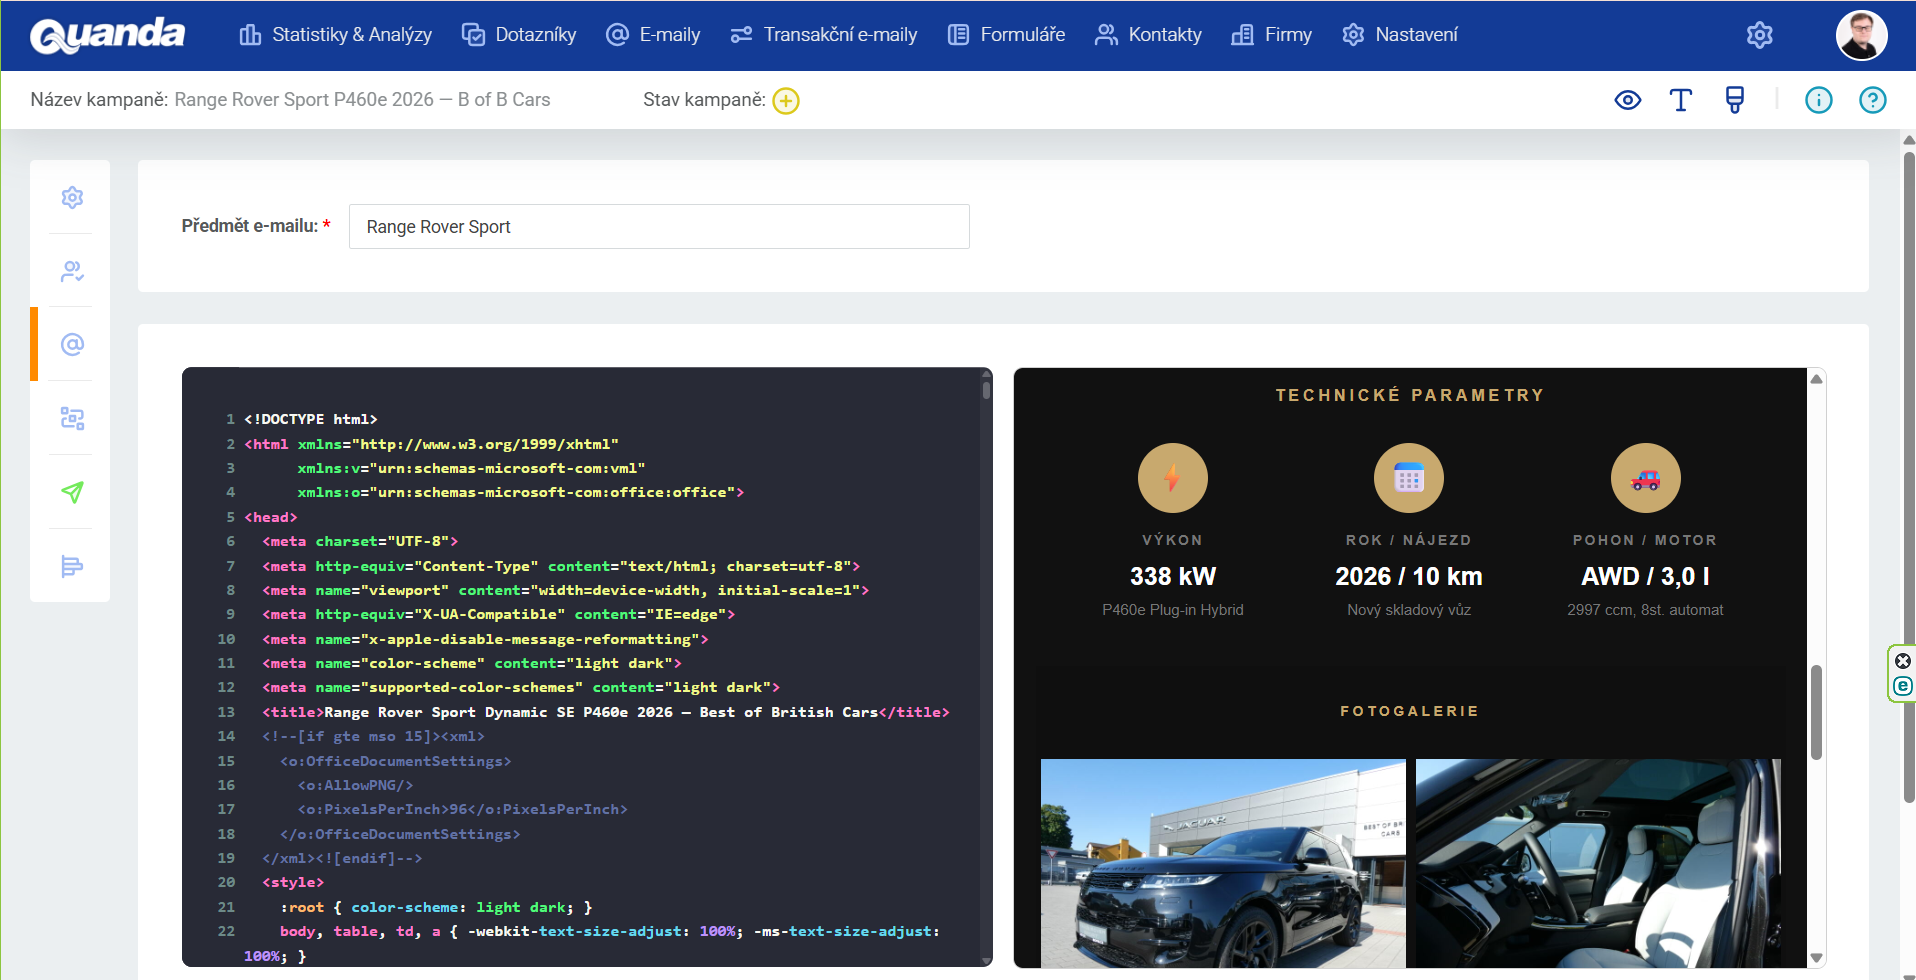
Task: Click 'P460e Plug-in Hybrid' text
Action: [1173, 610]
